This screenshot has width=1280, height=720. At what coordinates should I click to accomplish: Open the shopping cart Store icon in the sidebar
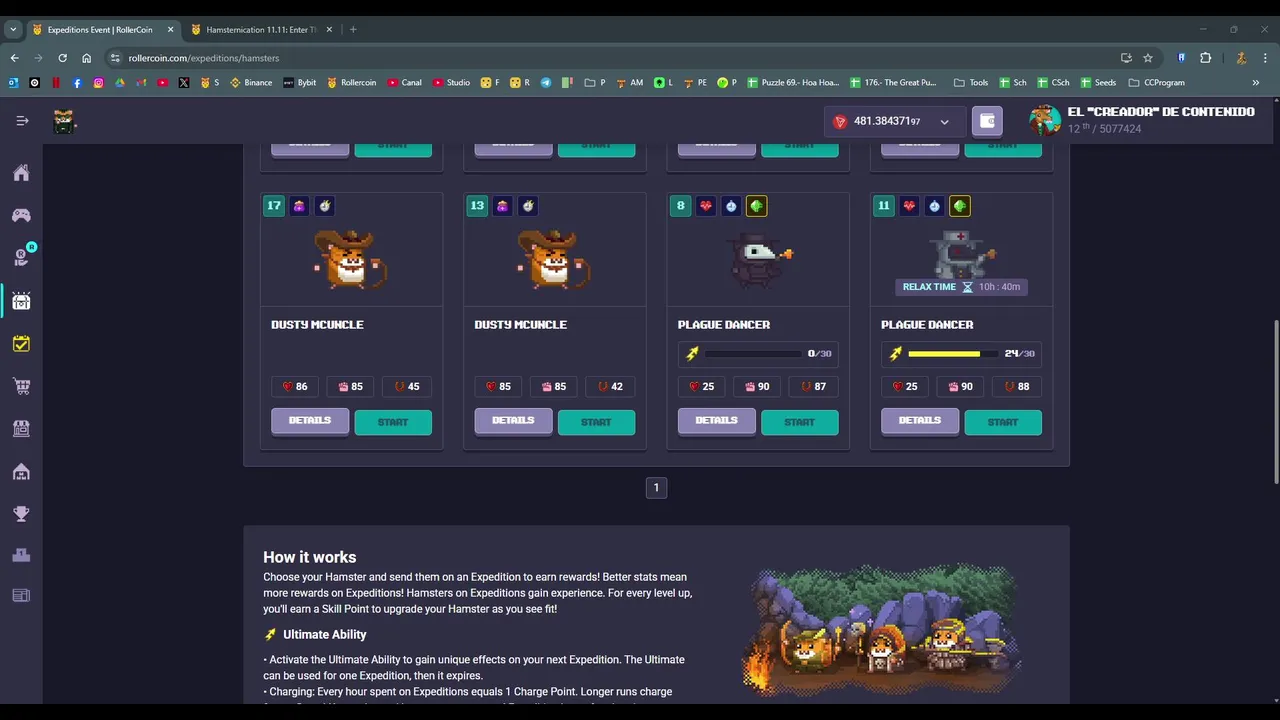(21, 386)
